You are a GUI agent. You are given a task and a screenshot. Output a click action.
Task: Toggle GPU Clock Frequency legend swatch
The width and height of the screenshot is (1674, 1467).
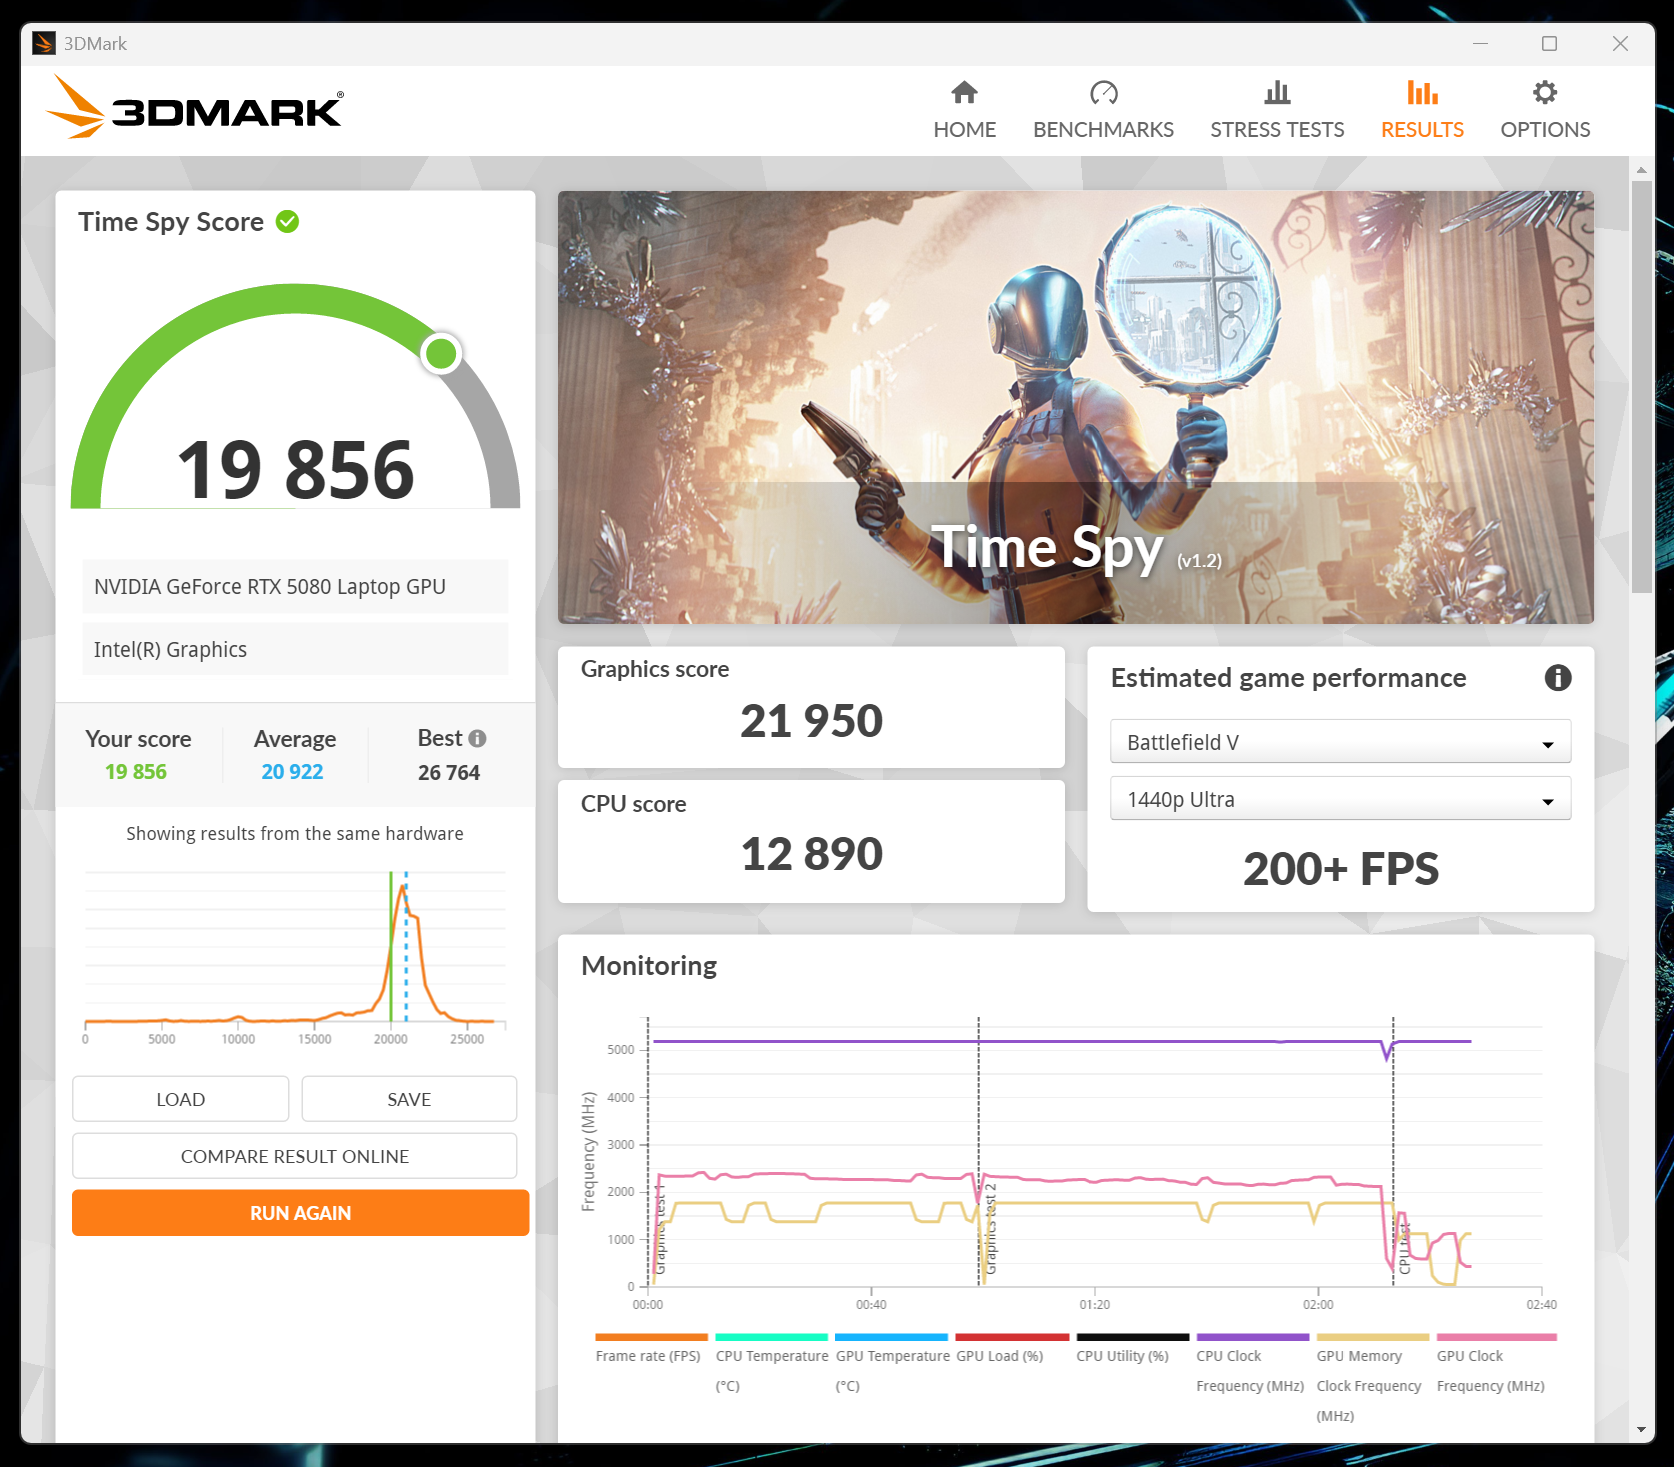point(1496,1337)
